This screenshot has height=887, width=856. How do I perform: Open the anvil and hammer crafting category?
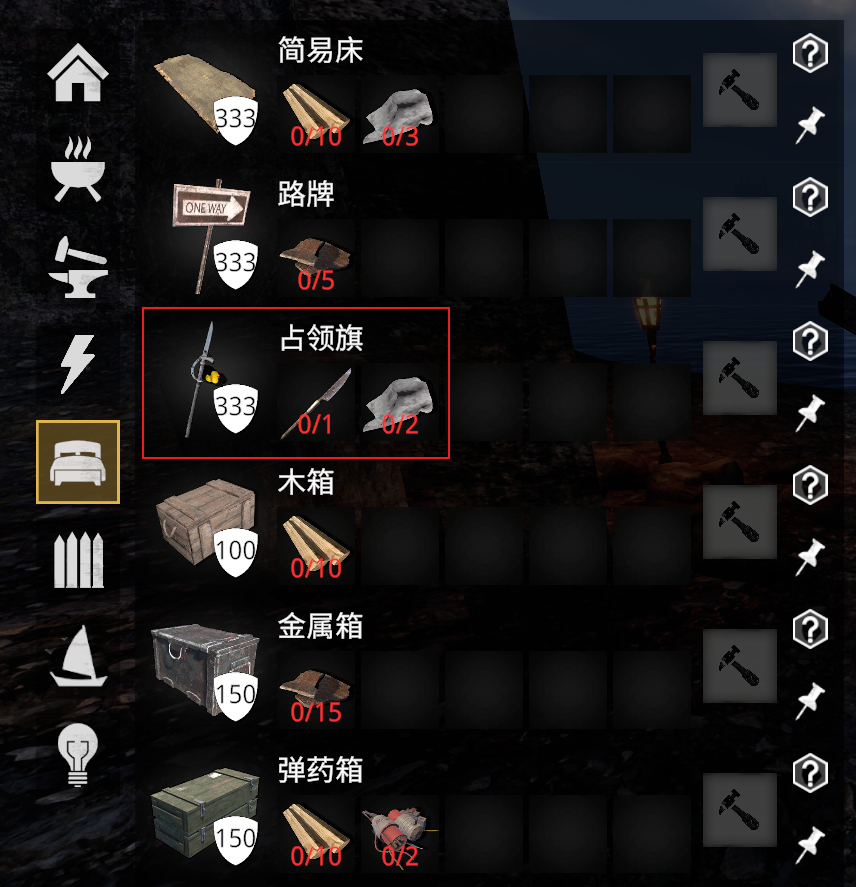tap(78, 267)
